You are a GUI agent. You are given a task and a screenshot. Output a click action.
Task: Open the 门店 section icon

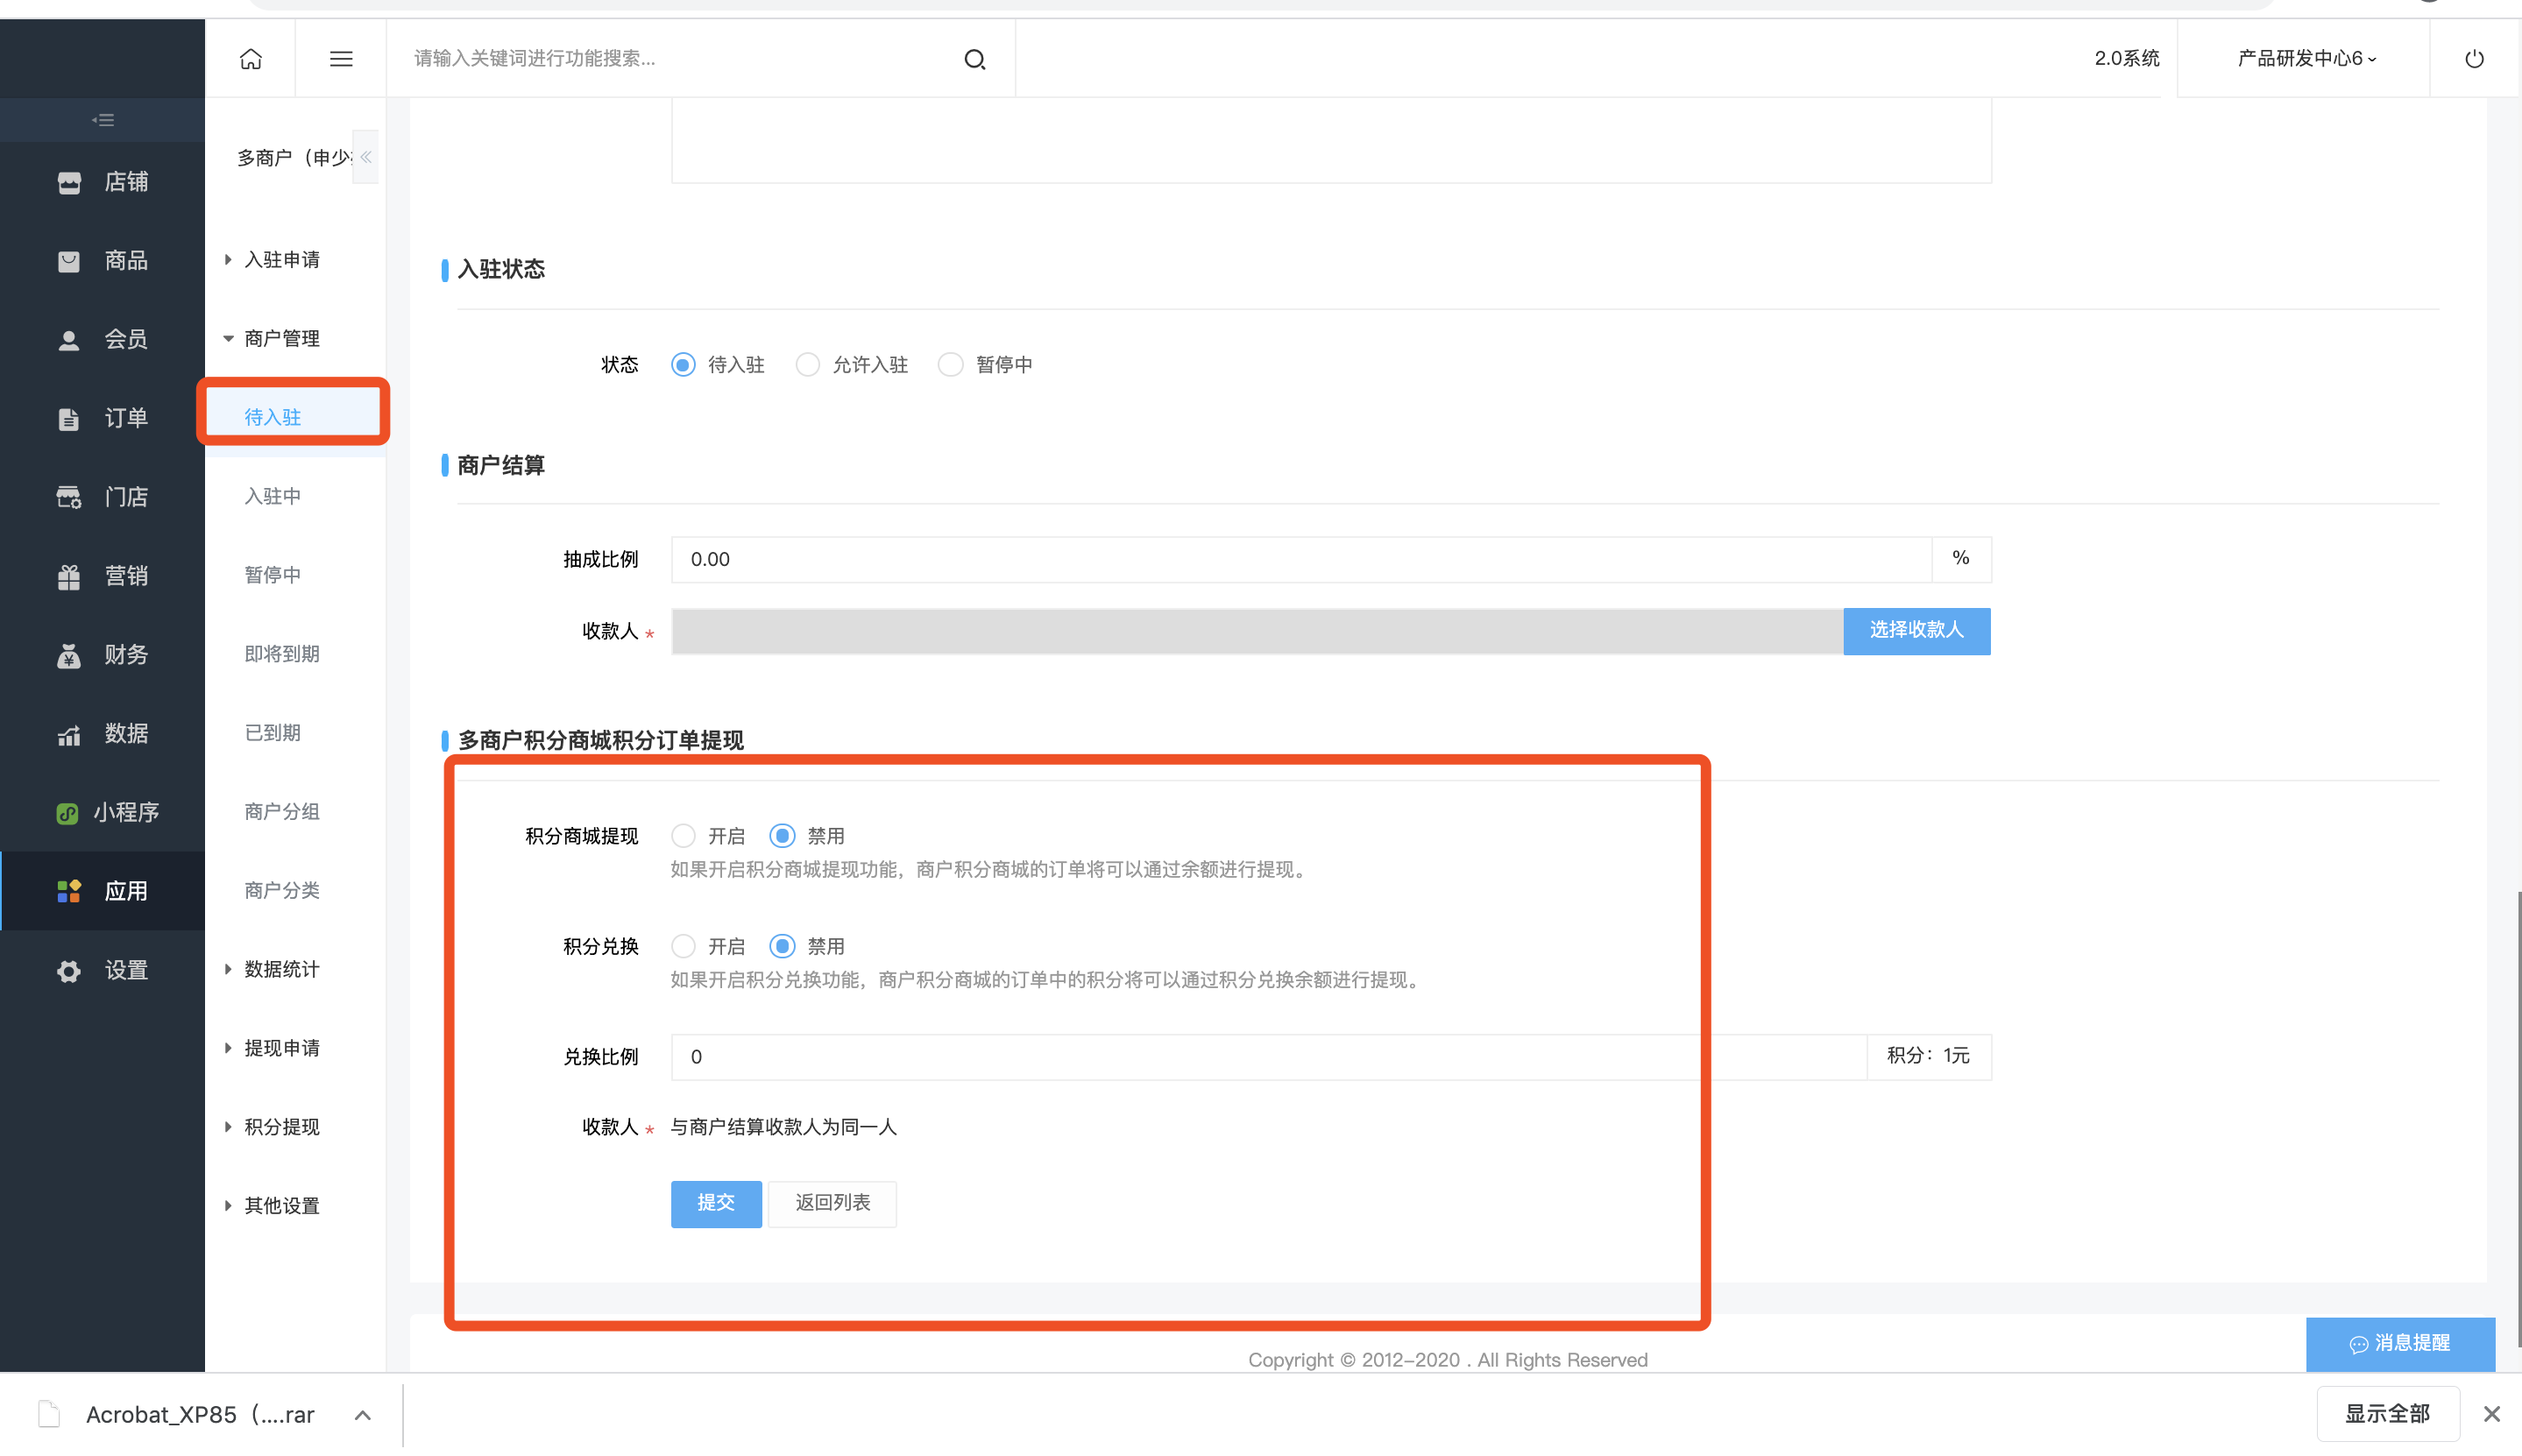tap(69, 497)
